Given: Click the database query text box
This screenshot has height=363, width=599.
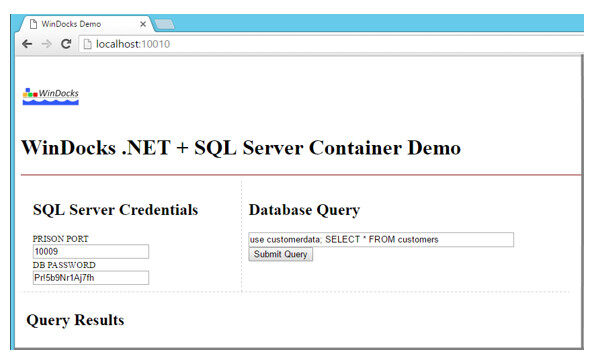Looking at the screenshot, I should point(381,240).
